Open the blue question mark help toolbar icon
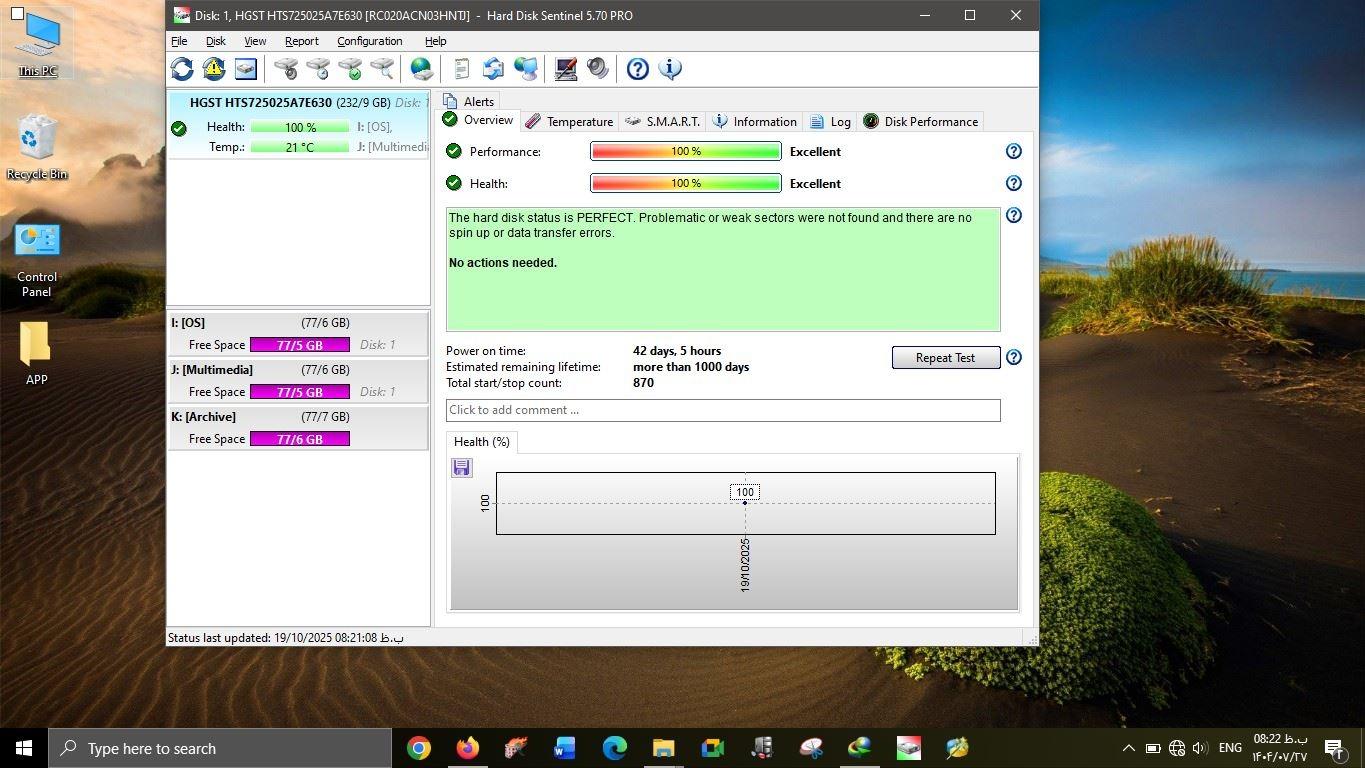 (x=638, y=69)
